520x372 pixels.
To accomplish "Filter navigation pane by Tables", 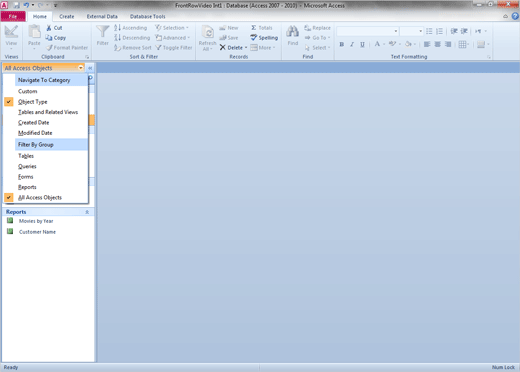I will (26, 156).
